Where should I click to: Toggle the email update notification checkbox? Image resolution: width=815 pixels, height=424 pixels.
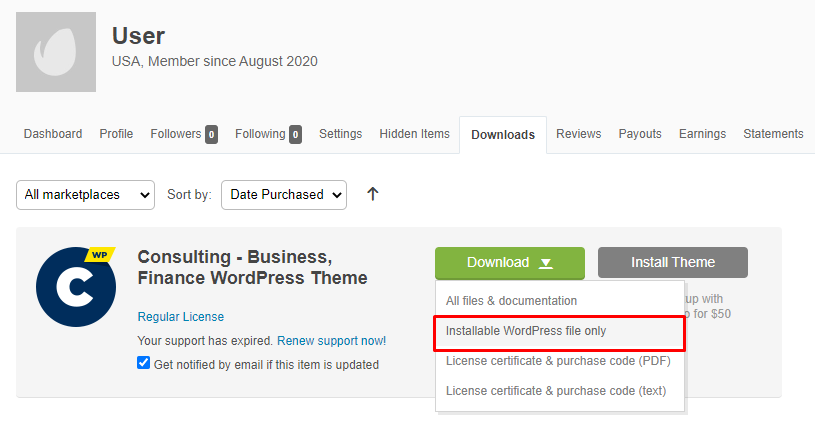pyautogui.click(x=143, y=364)
